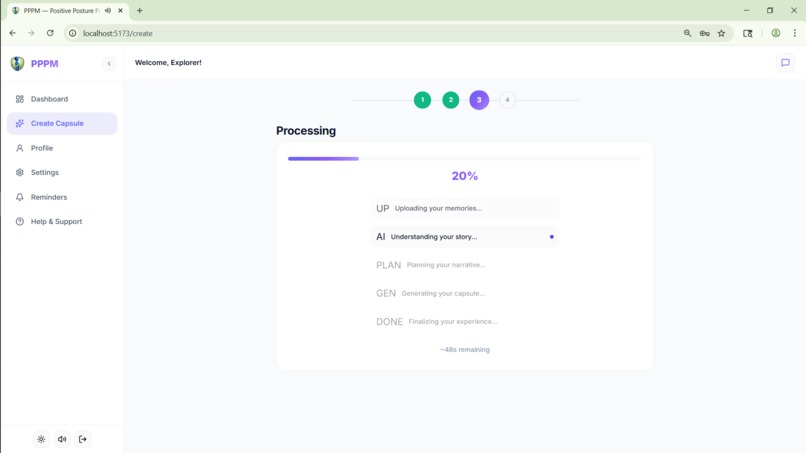Reload the page
Image resolution: width=806 pixels, height=453 pixels.
pyautogui.click(x=50, y=33)
